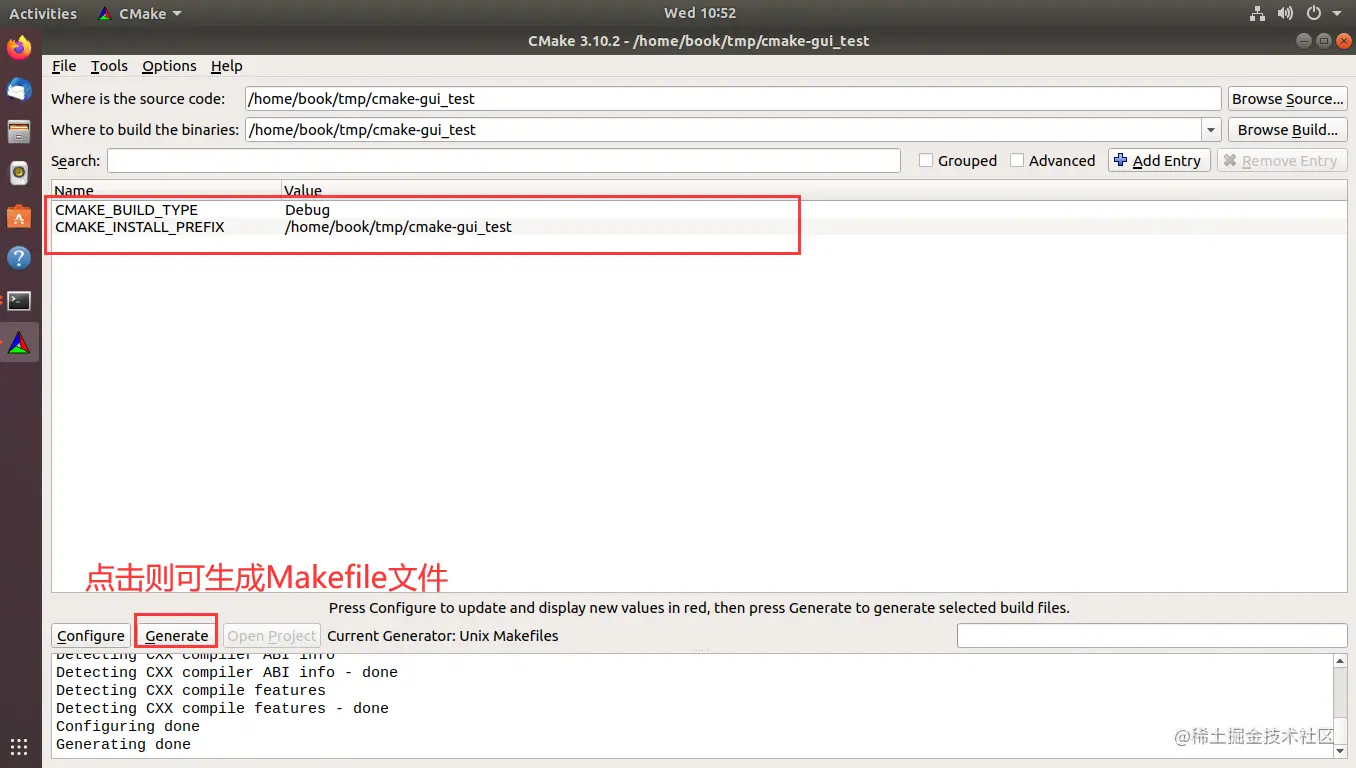Click the progress bar beside Current Generator

pyautogui.click(x=1152, y=635)
